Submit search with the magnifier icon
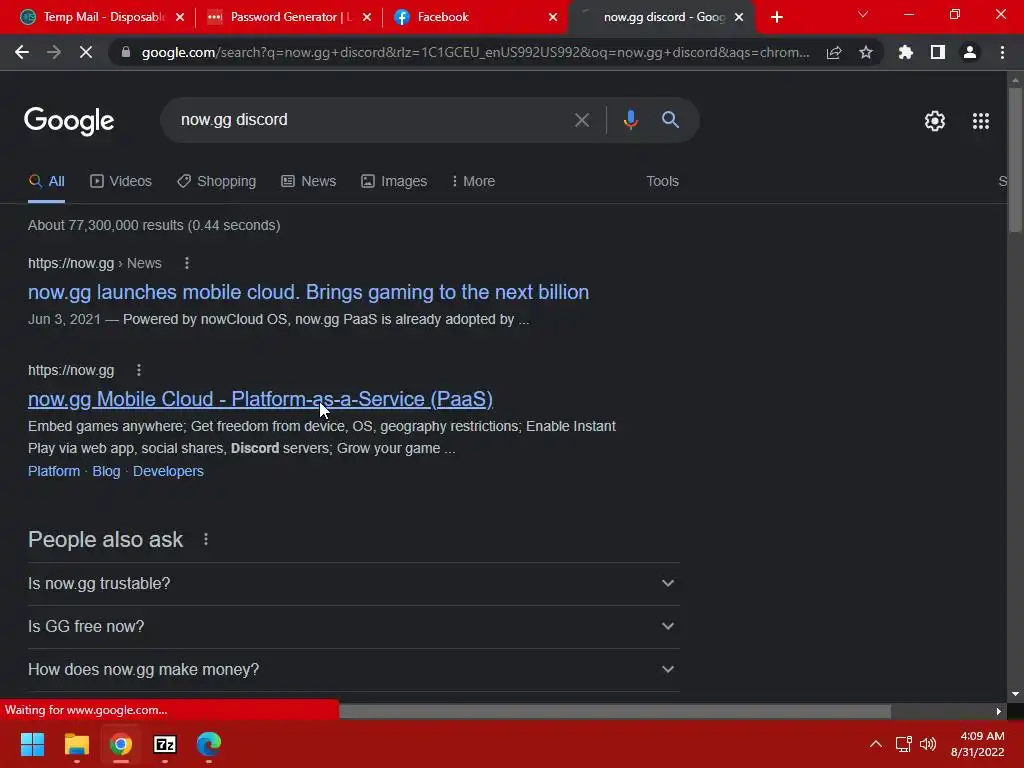Screen dimensions: 1024x768 point(670,120)
